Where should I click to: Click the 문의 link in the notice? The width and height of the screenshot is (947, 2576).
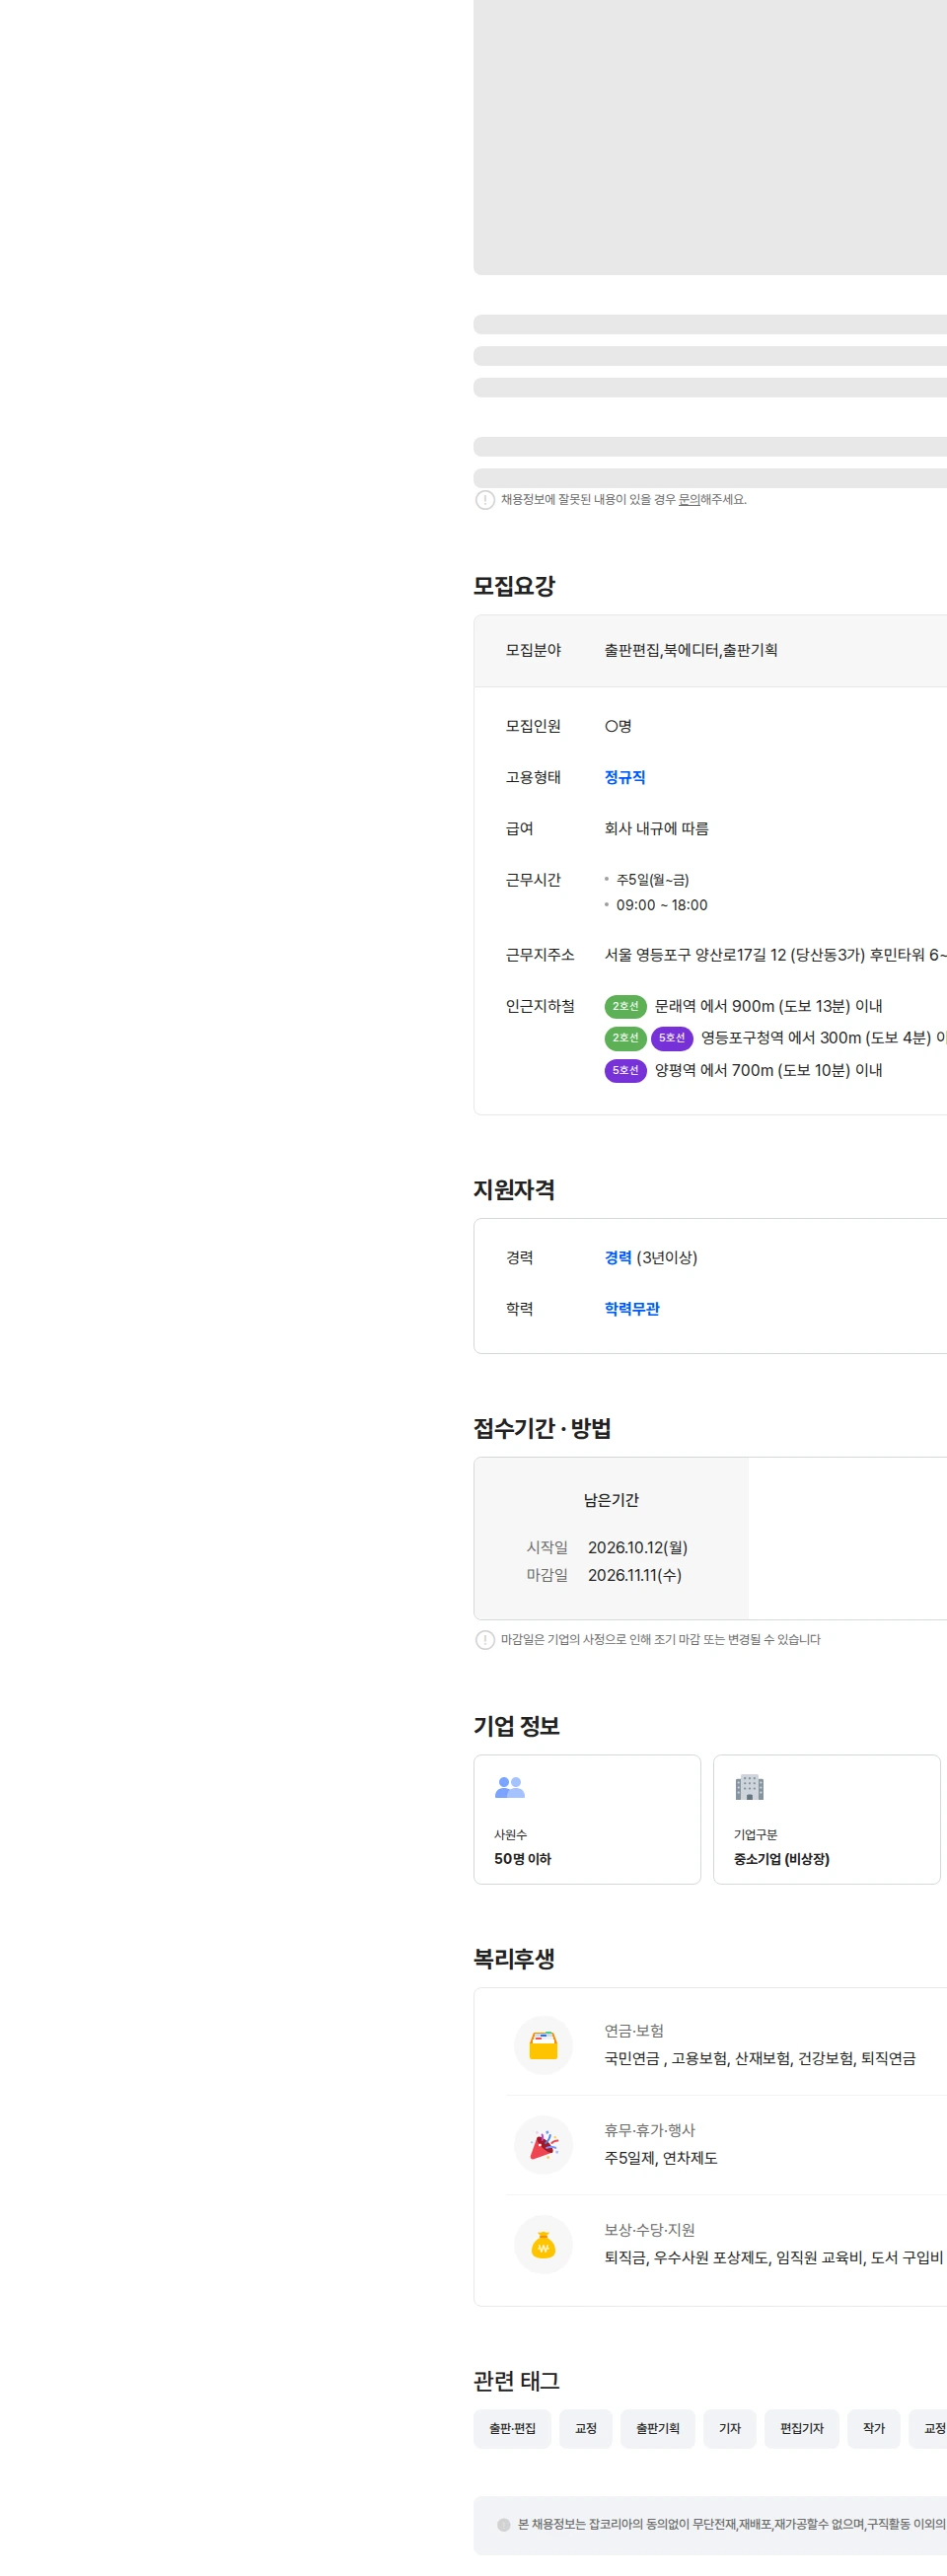point(689,499)
